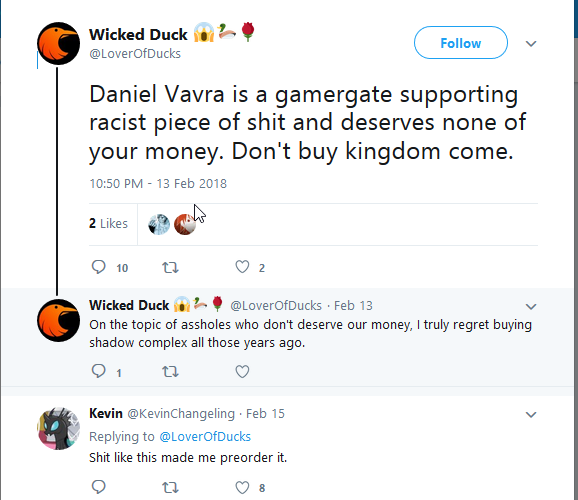Click reply icon on main Daniel Vavra tweet
578x500 pixels.
[98, 267]
